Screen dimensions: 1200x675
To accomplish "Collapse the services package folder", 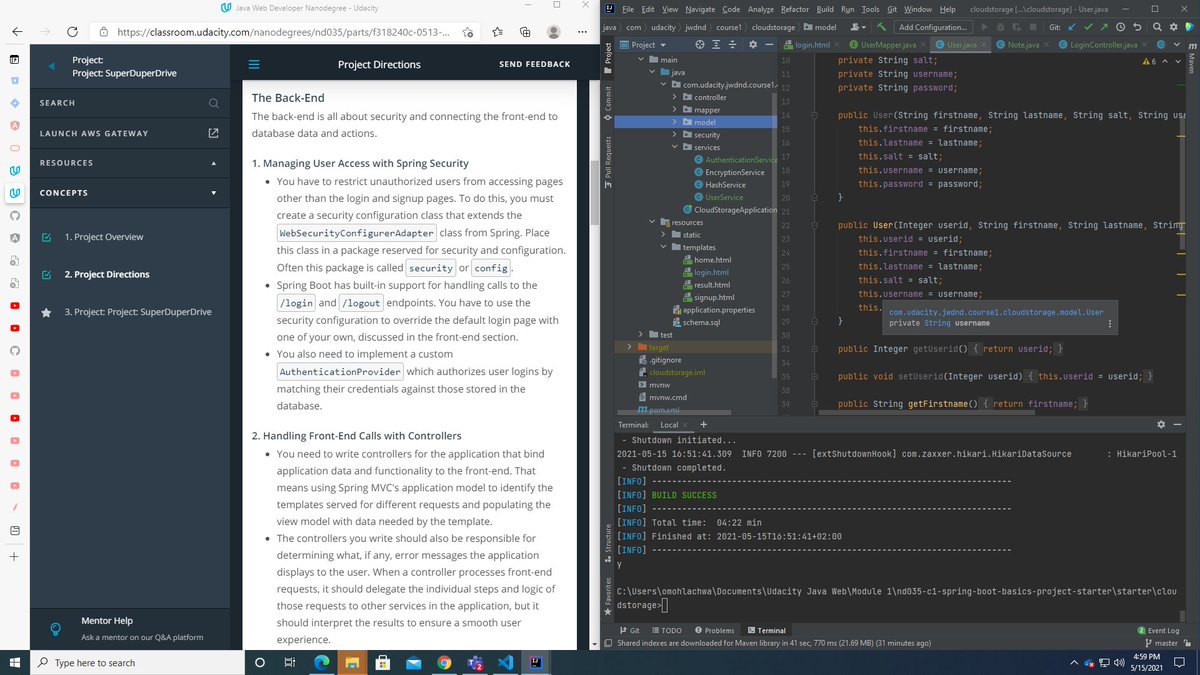I will click(x=675, y=147).
